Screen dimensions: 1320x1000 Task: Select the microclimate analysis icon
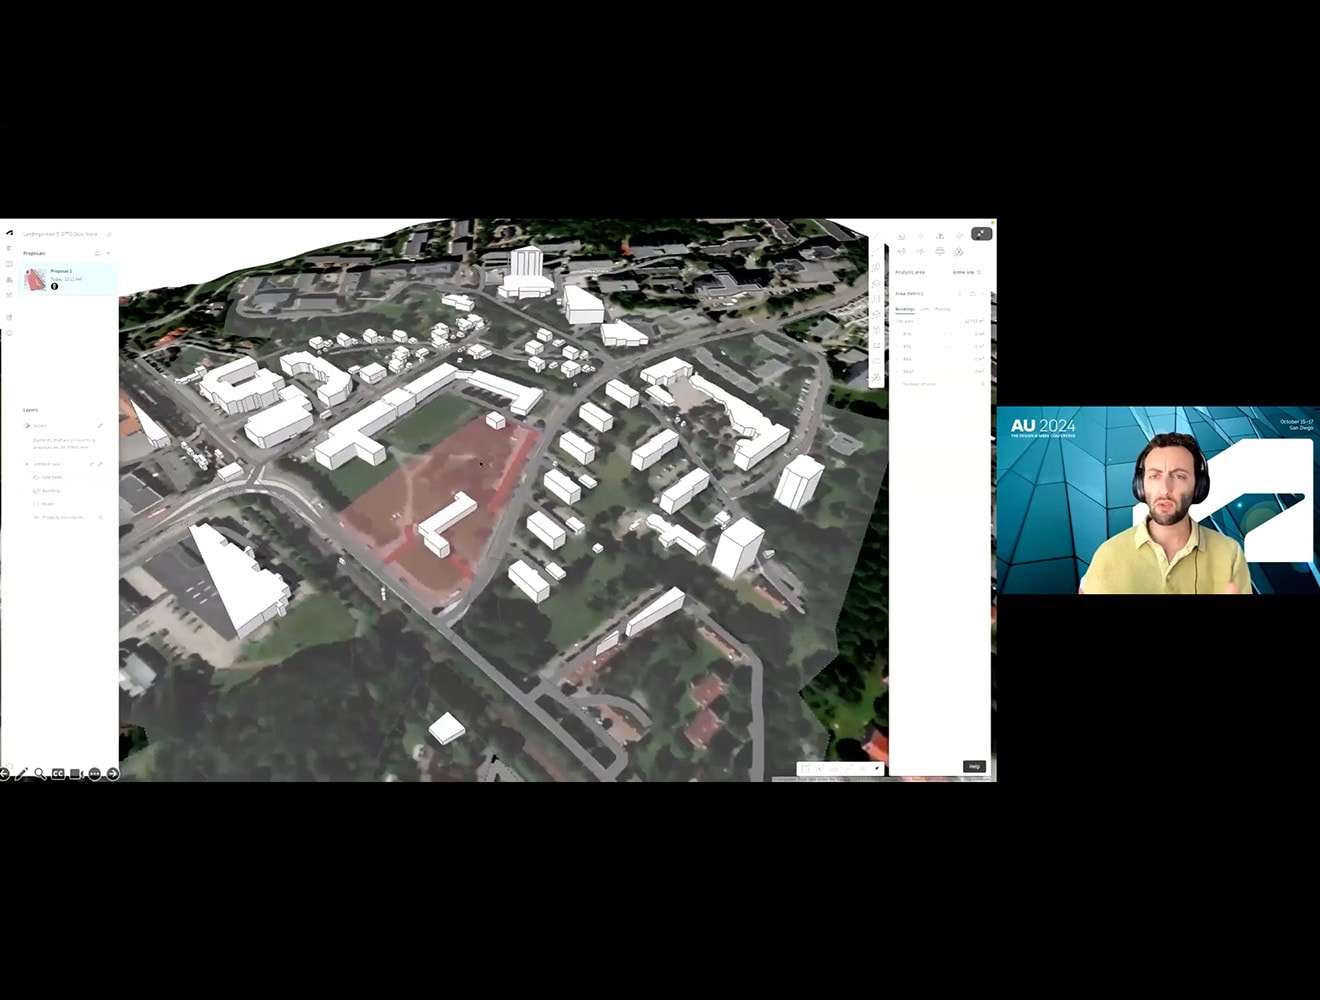[959, 252]
